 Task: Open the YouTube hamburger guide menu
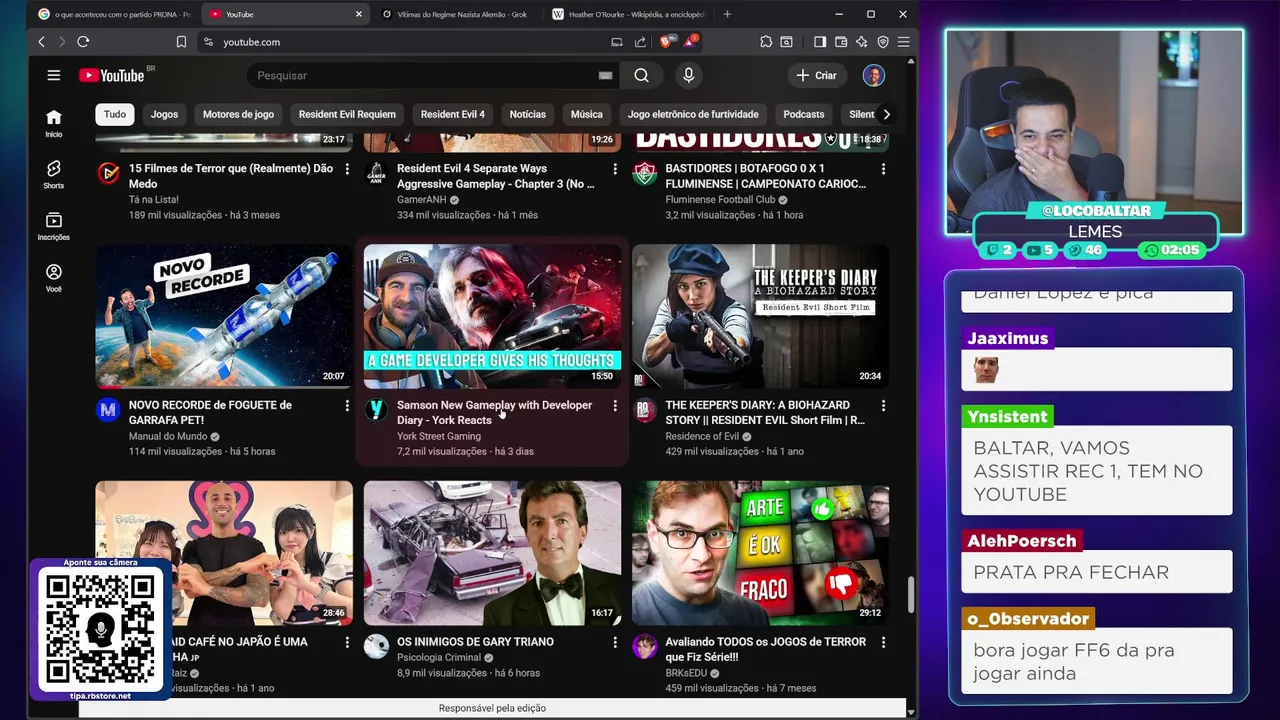54,75
